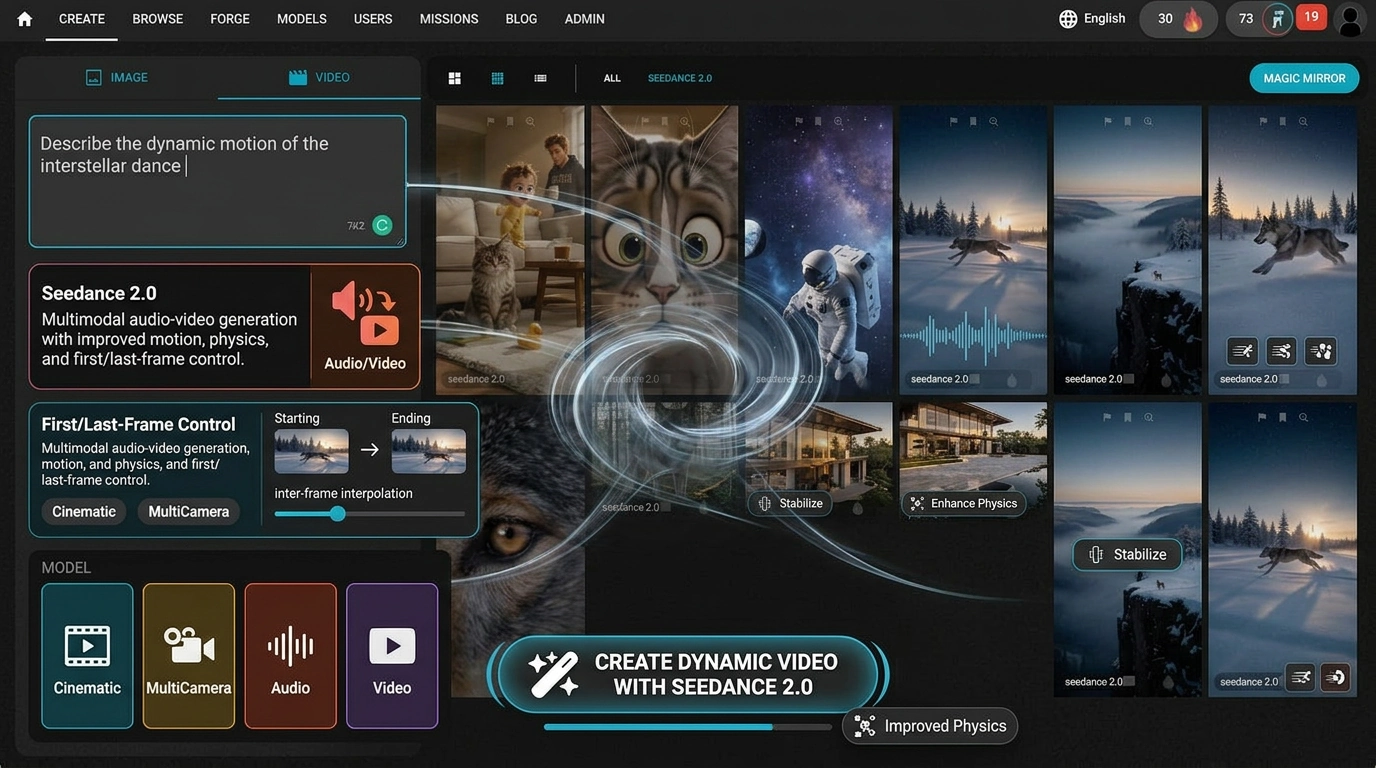The image size is (1376, 768).
Task: Click water drop icon on wolf waveform thumbnail
Action: point(1012,381)
